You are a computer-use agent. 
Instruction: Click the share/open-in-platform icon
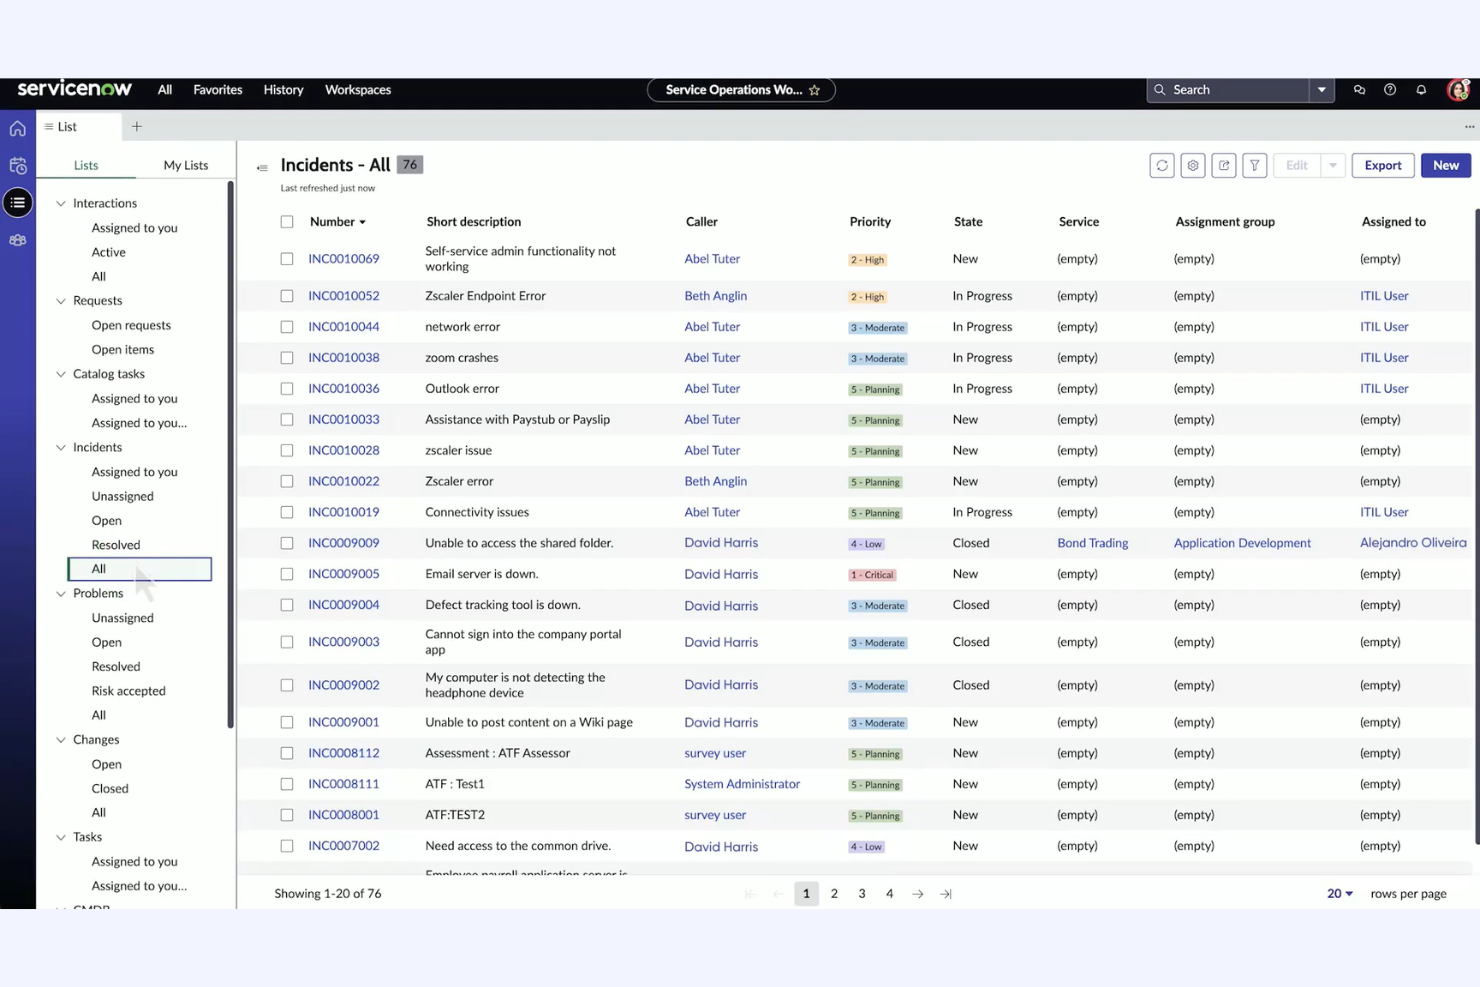1223,165
